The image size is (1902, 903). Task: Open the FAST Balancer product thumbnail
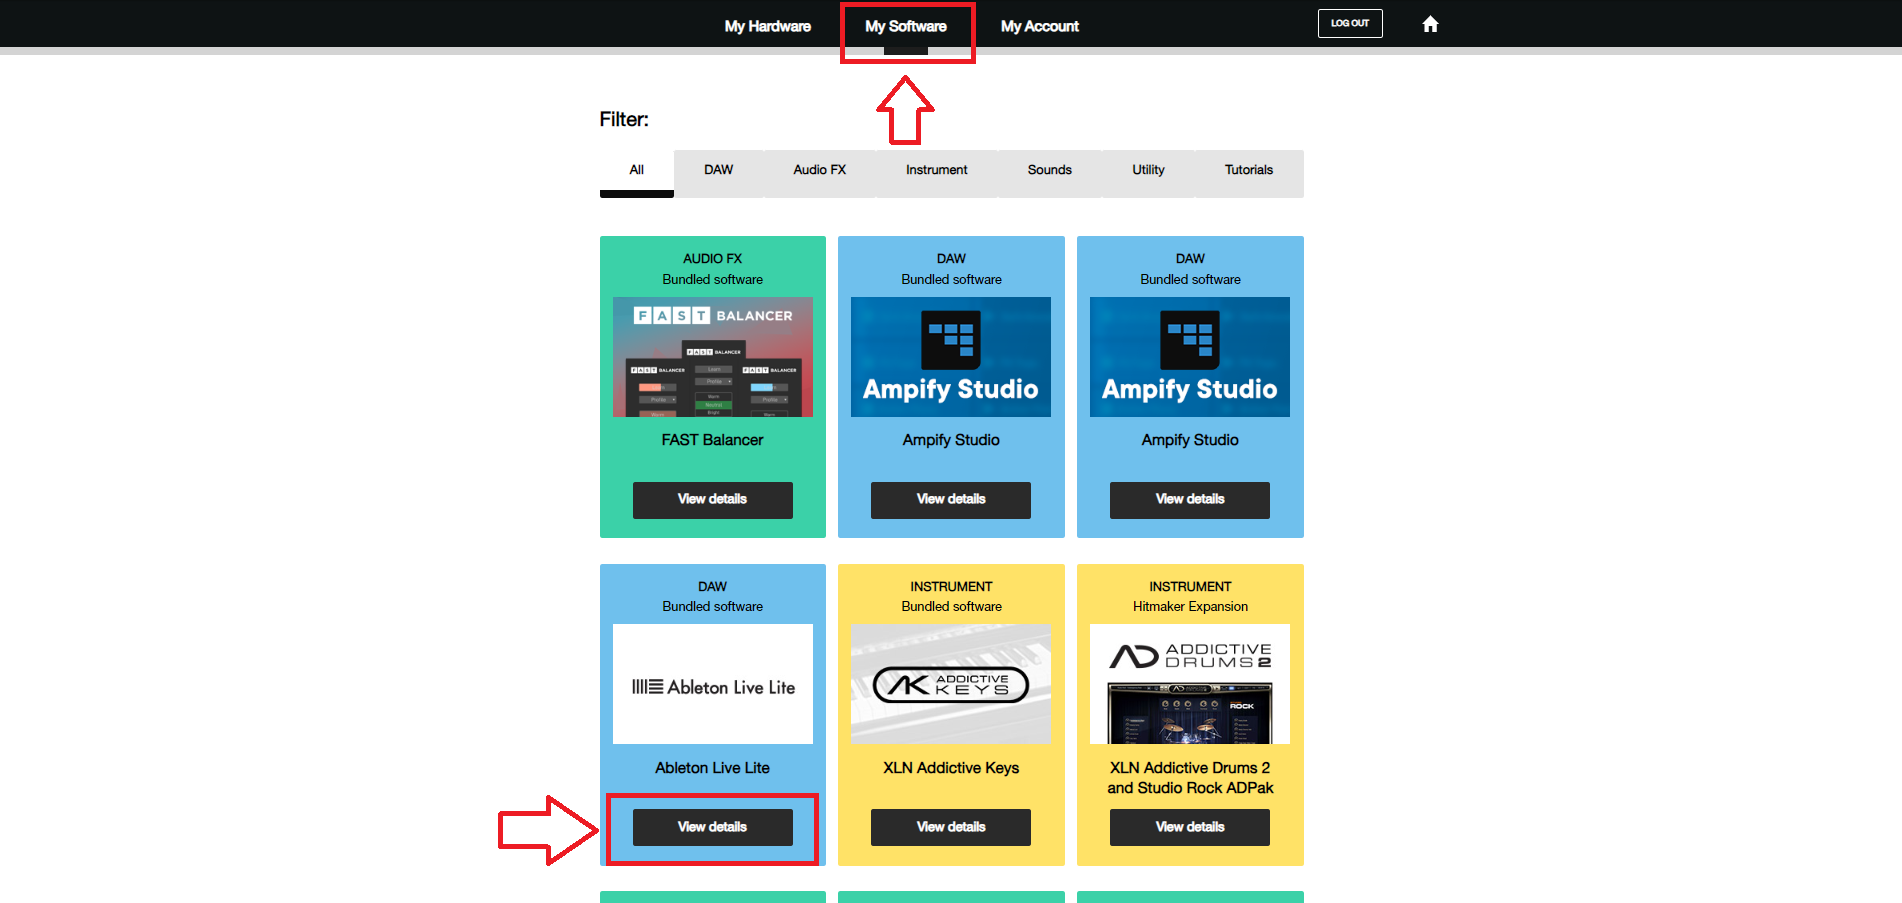[713, 357]
